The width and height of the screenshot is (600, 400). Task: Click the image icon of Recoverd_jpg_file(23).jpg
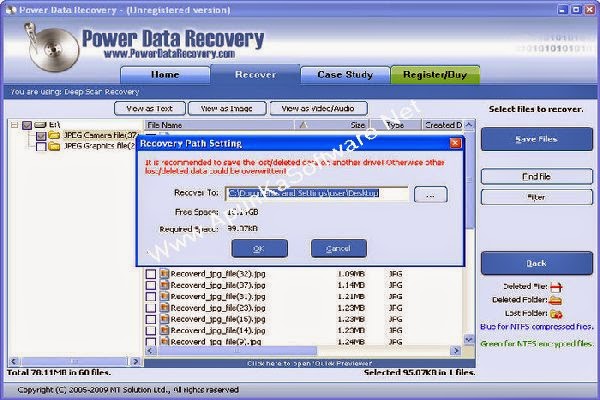[165, 308]
